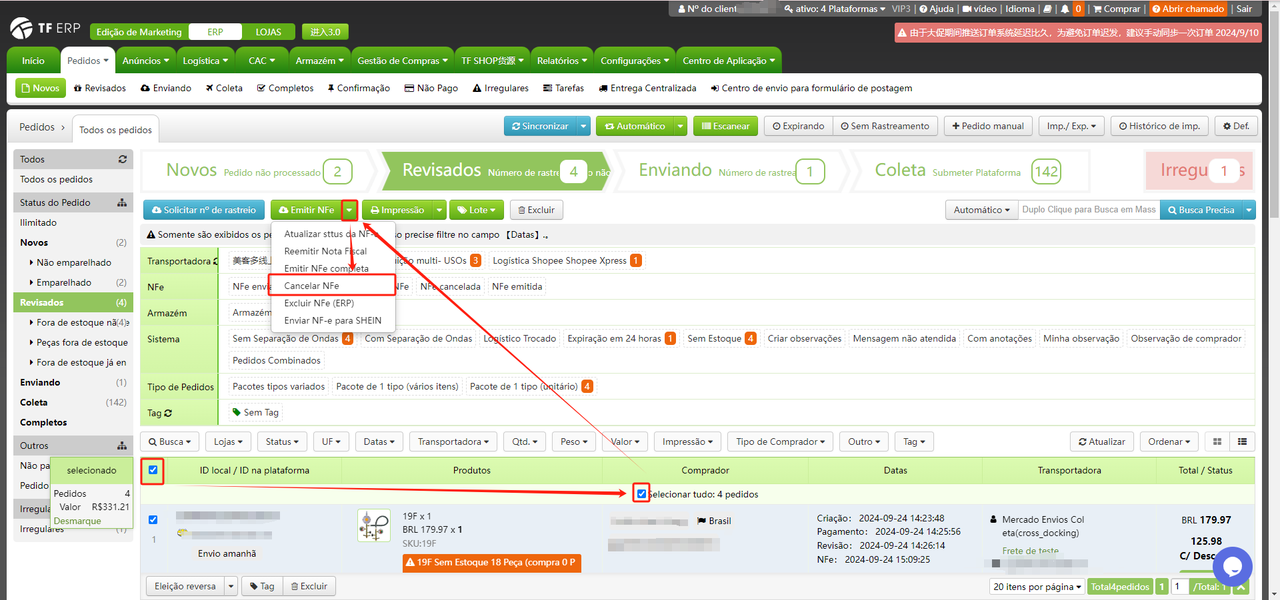Uncheck the first order row checkbox
Viewport: 1280px width, 600px height.
[153, 520]
